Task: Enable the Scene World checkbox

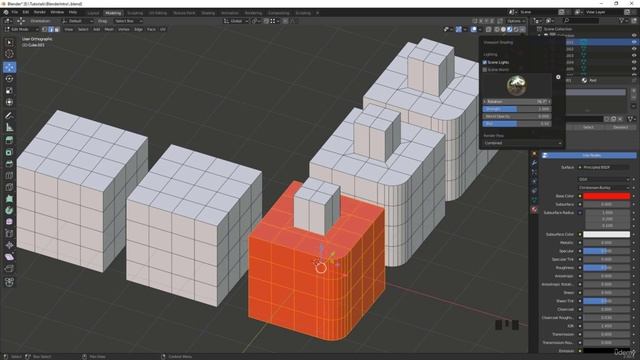Action: pos(485,70)
